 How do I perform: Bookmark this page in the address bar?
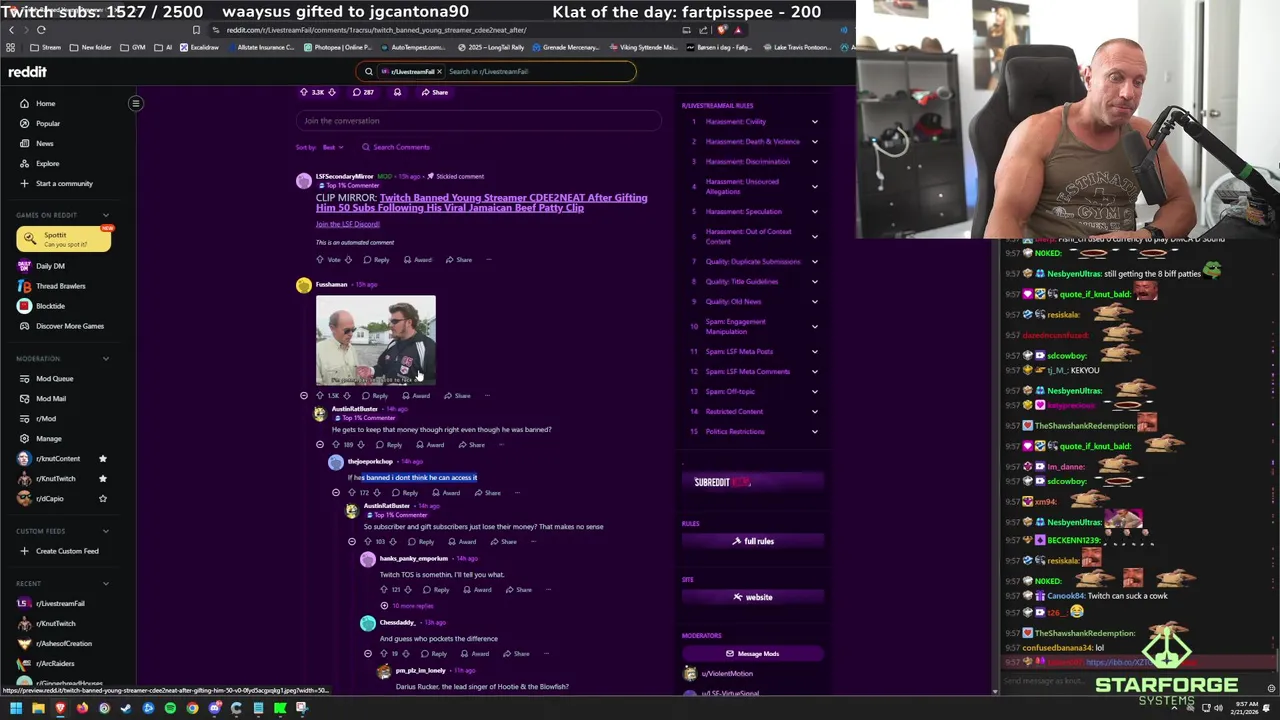point(196,30)
